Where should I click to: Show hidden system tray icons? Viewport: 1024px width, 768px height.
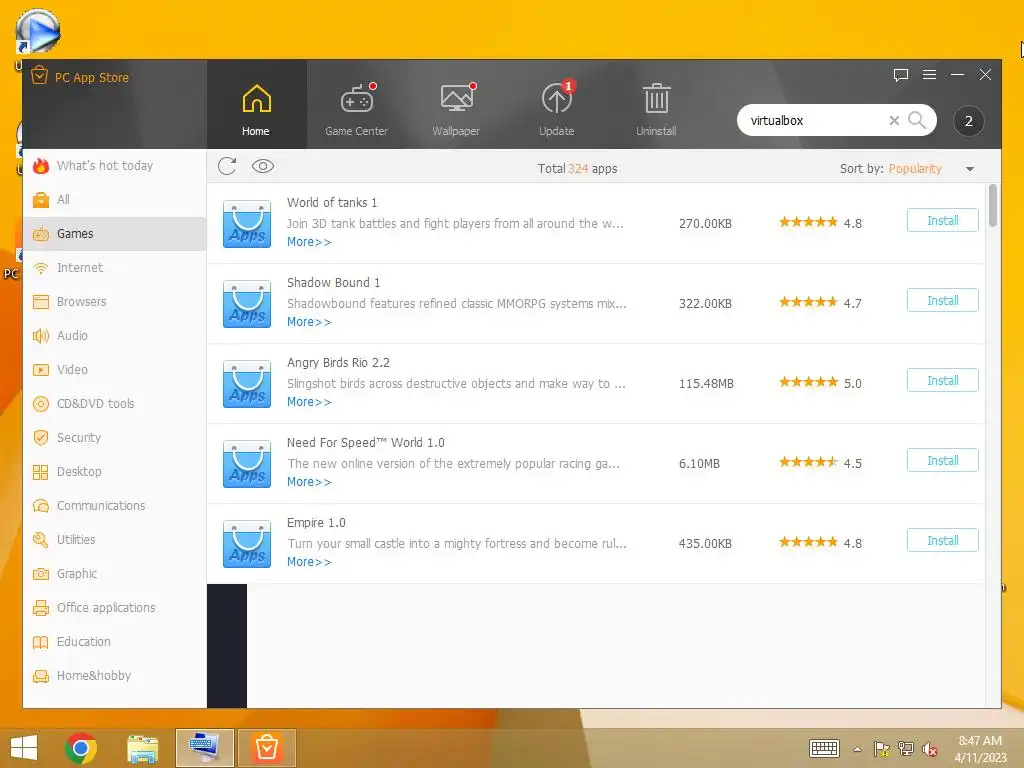tap(857, 749)
